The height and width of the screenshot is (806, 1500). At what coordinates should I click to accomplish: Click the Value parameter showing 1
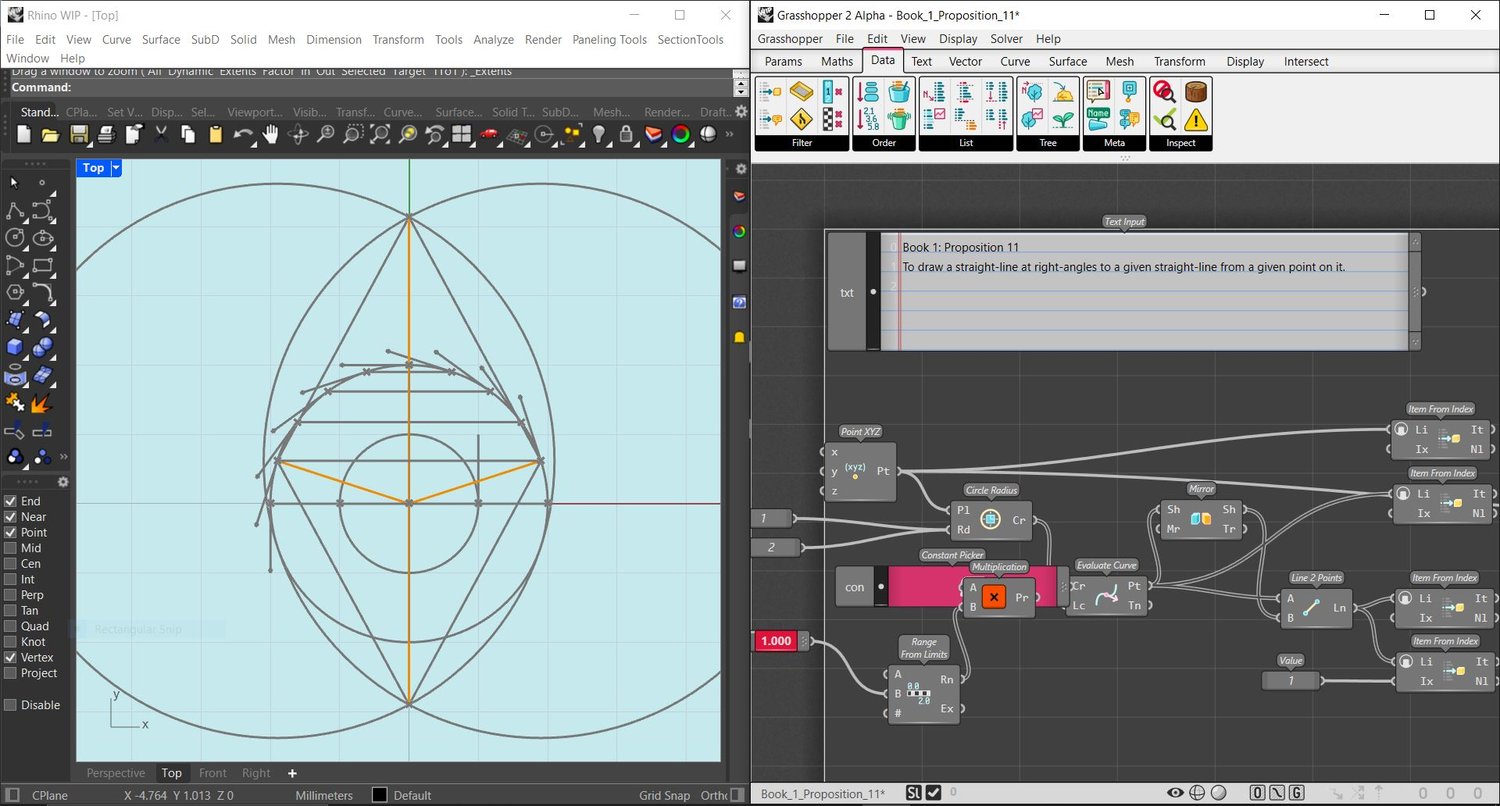point(1290,681)
